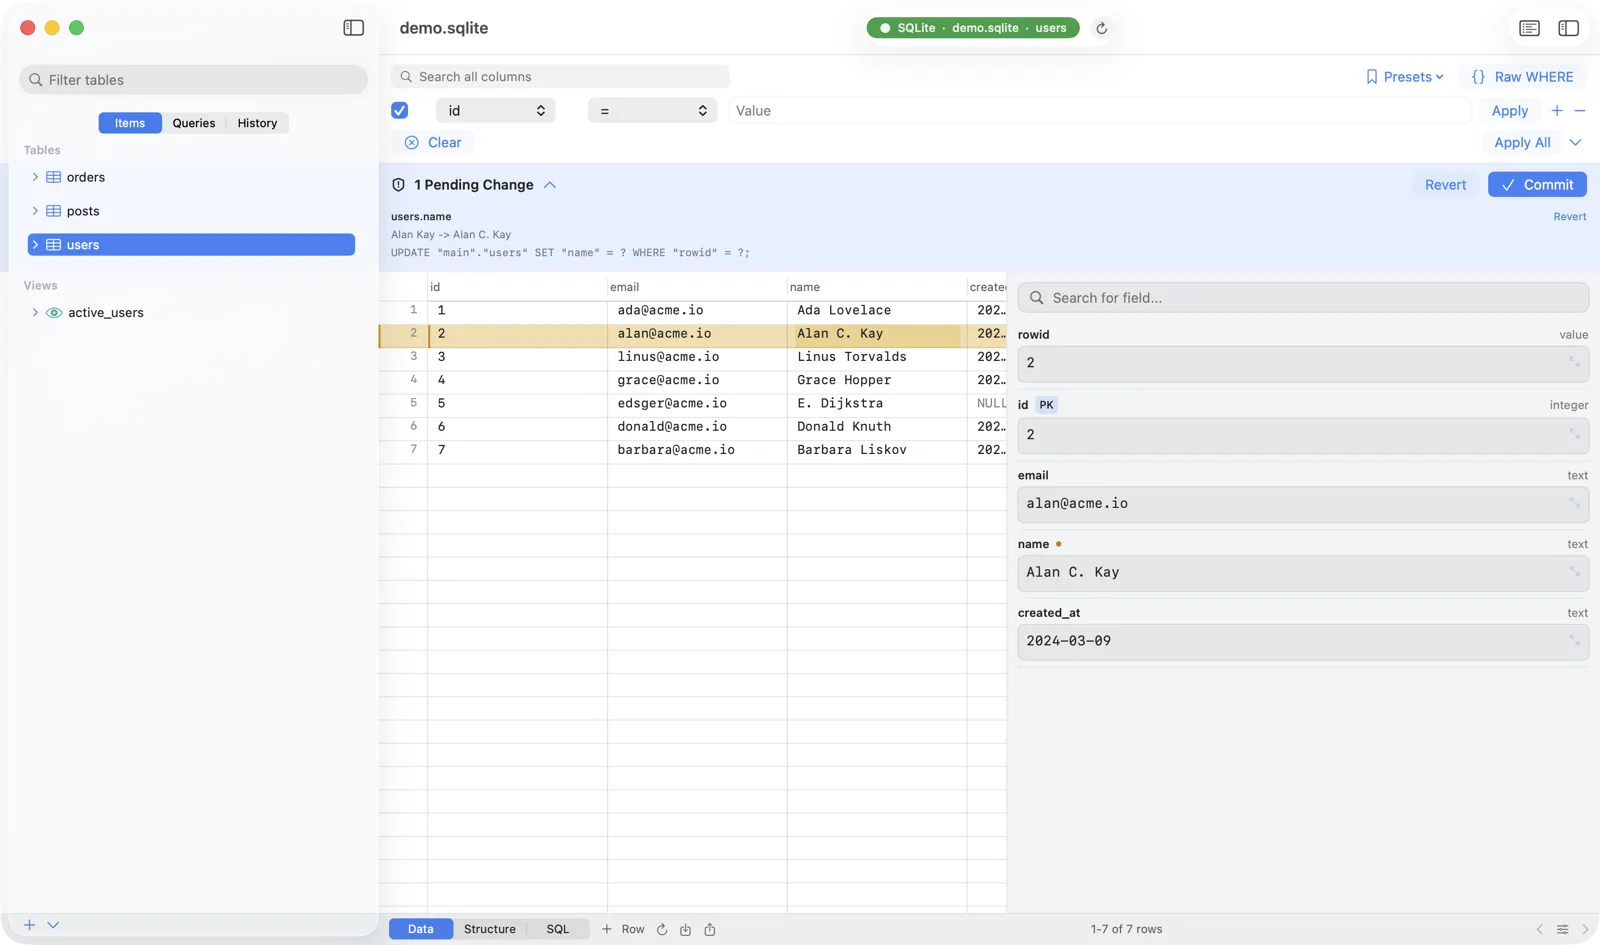This screenshot has width=1600, height=945.
Task: Click the large Revert button beside Commit
Action: [1445, 185]
